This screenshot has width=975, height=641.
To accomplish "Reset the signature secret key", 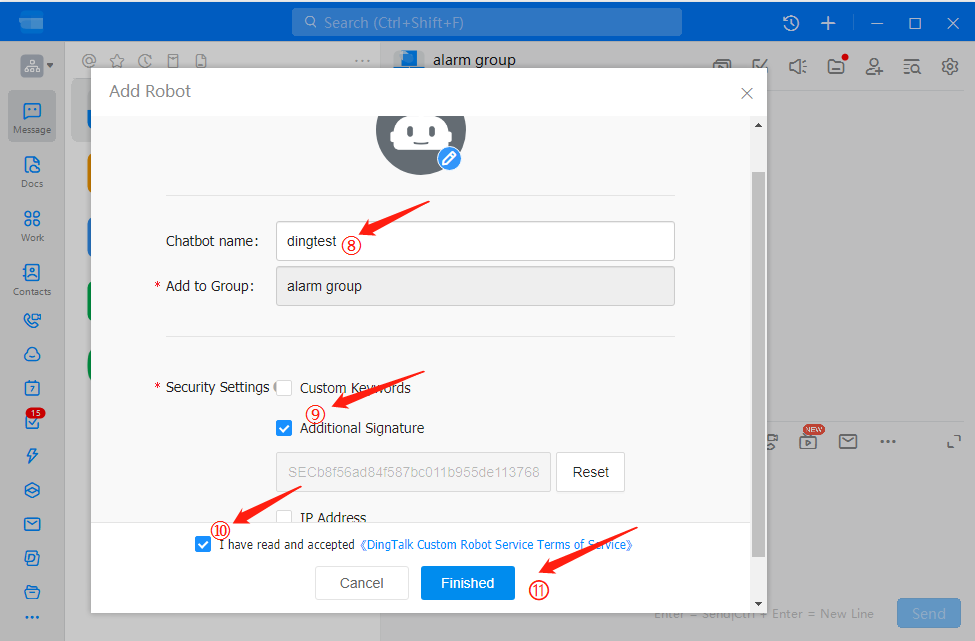I will point(590,472).
